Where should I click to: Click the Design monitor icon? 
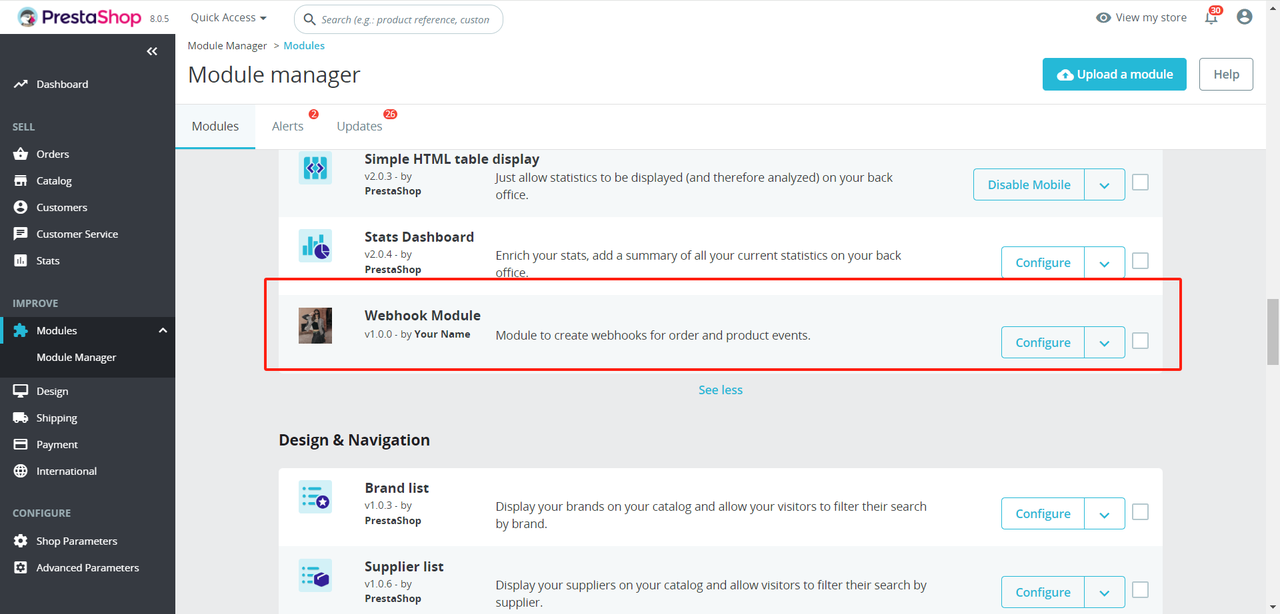20,391
